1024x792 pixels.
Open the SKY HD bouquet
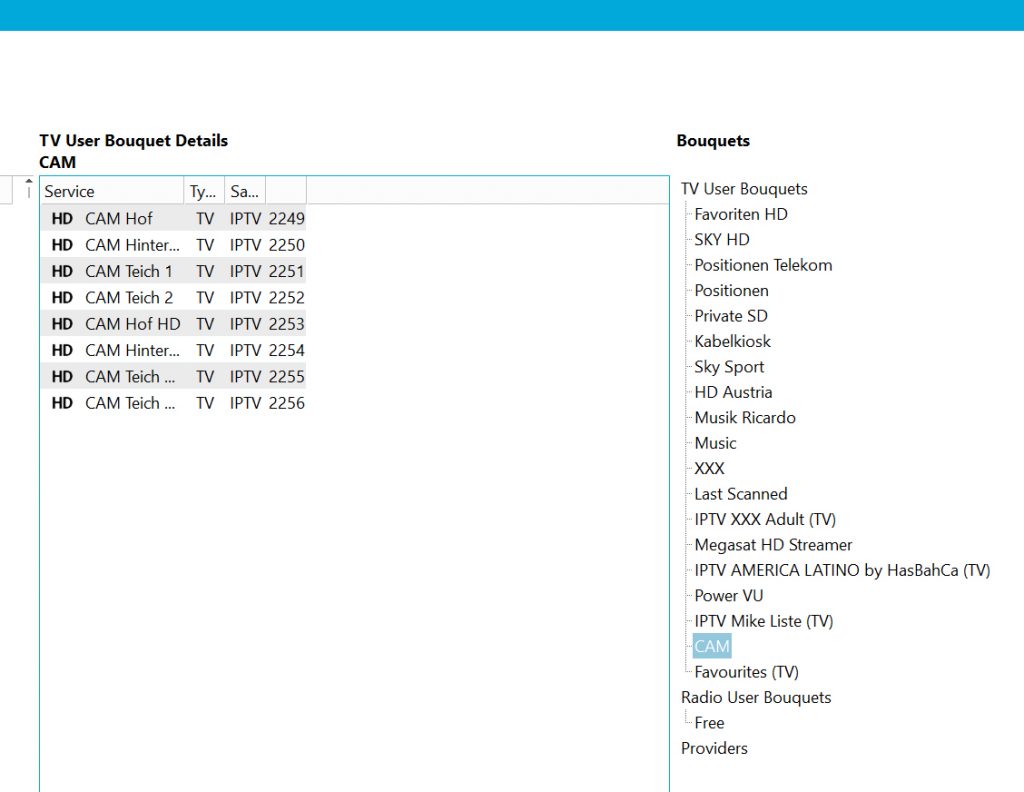[722, 240]
